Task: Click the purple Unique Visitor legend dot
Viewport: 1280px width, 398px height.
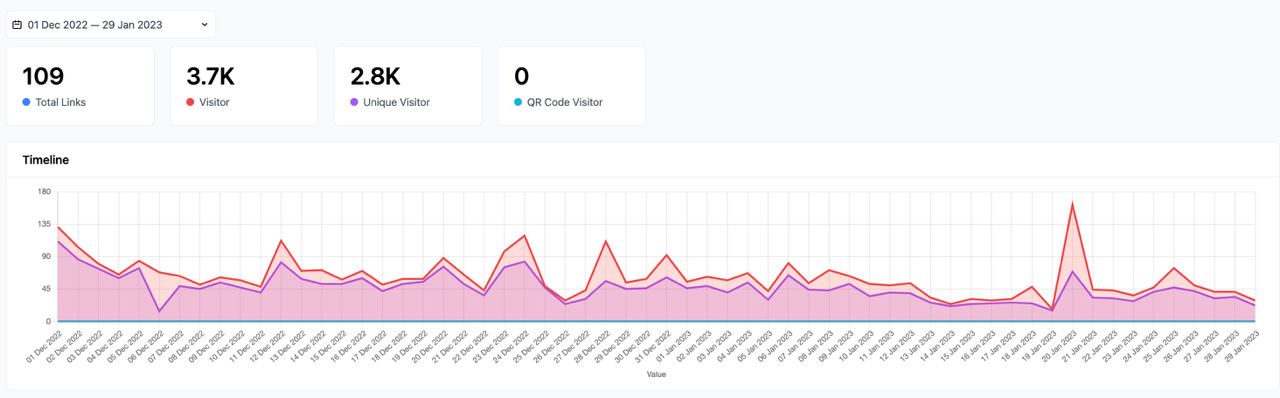Action: pos(354,102)
